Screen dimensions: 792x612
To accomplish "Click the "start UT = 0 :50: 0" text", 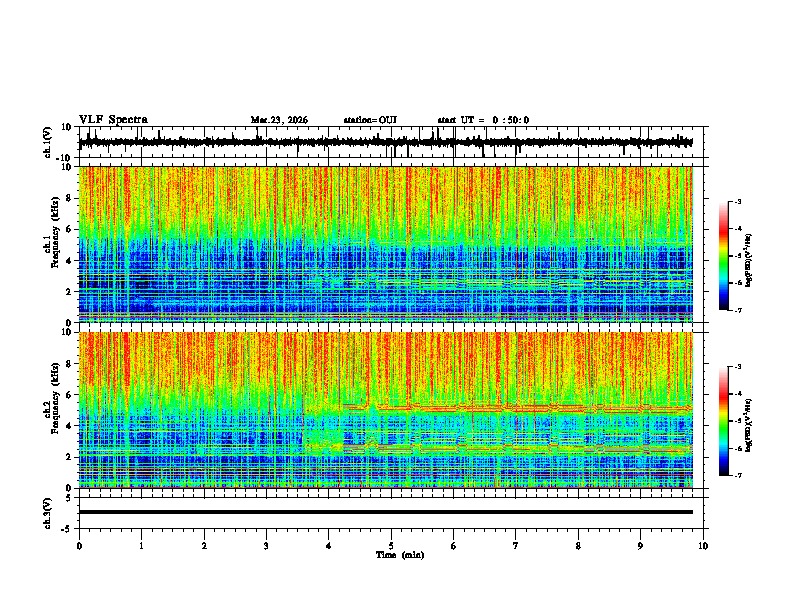I will click(483, 120).
